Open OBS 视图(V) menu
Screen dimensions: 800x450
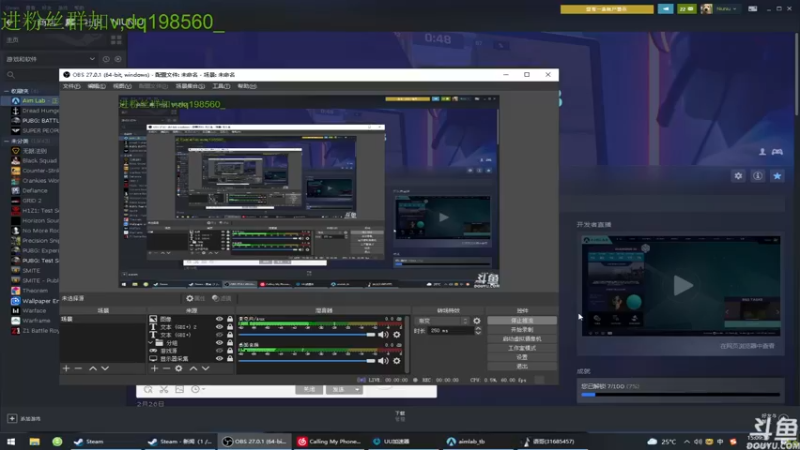click(x=122, y=86)
